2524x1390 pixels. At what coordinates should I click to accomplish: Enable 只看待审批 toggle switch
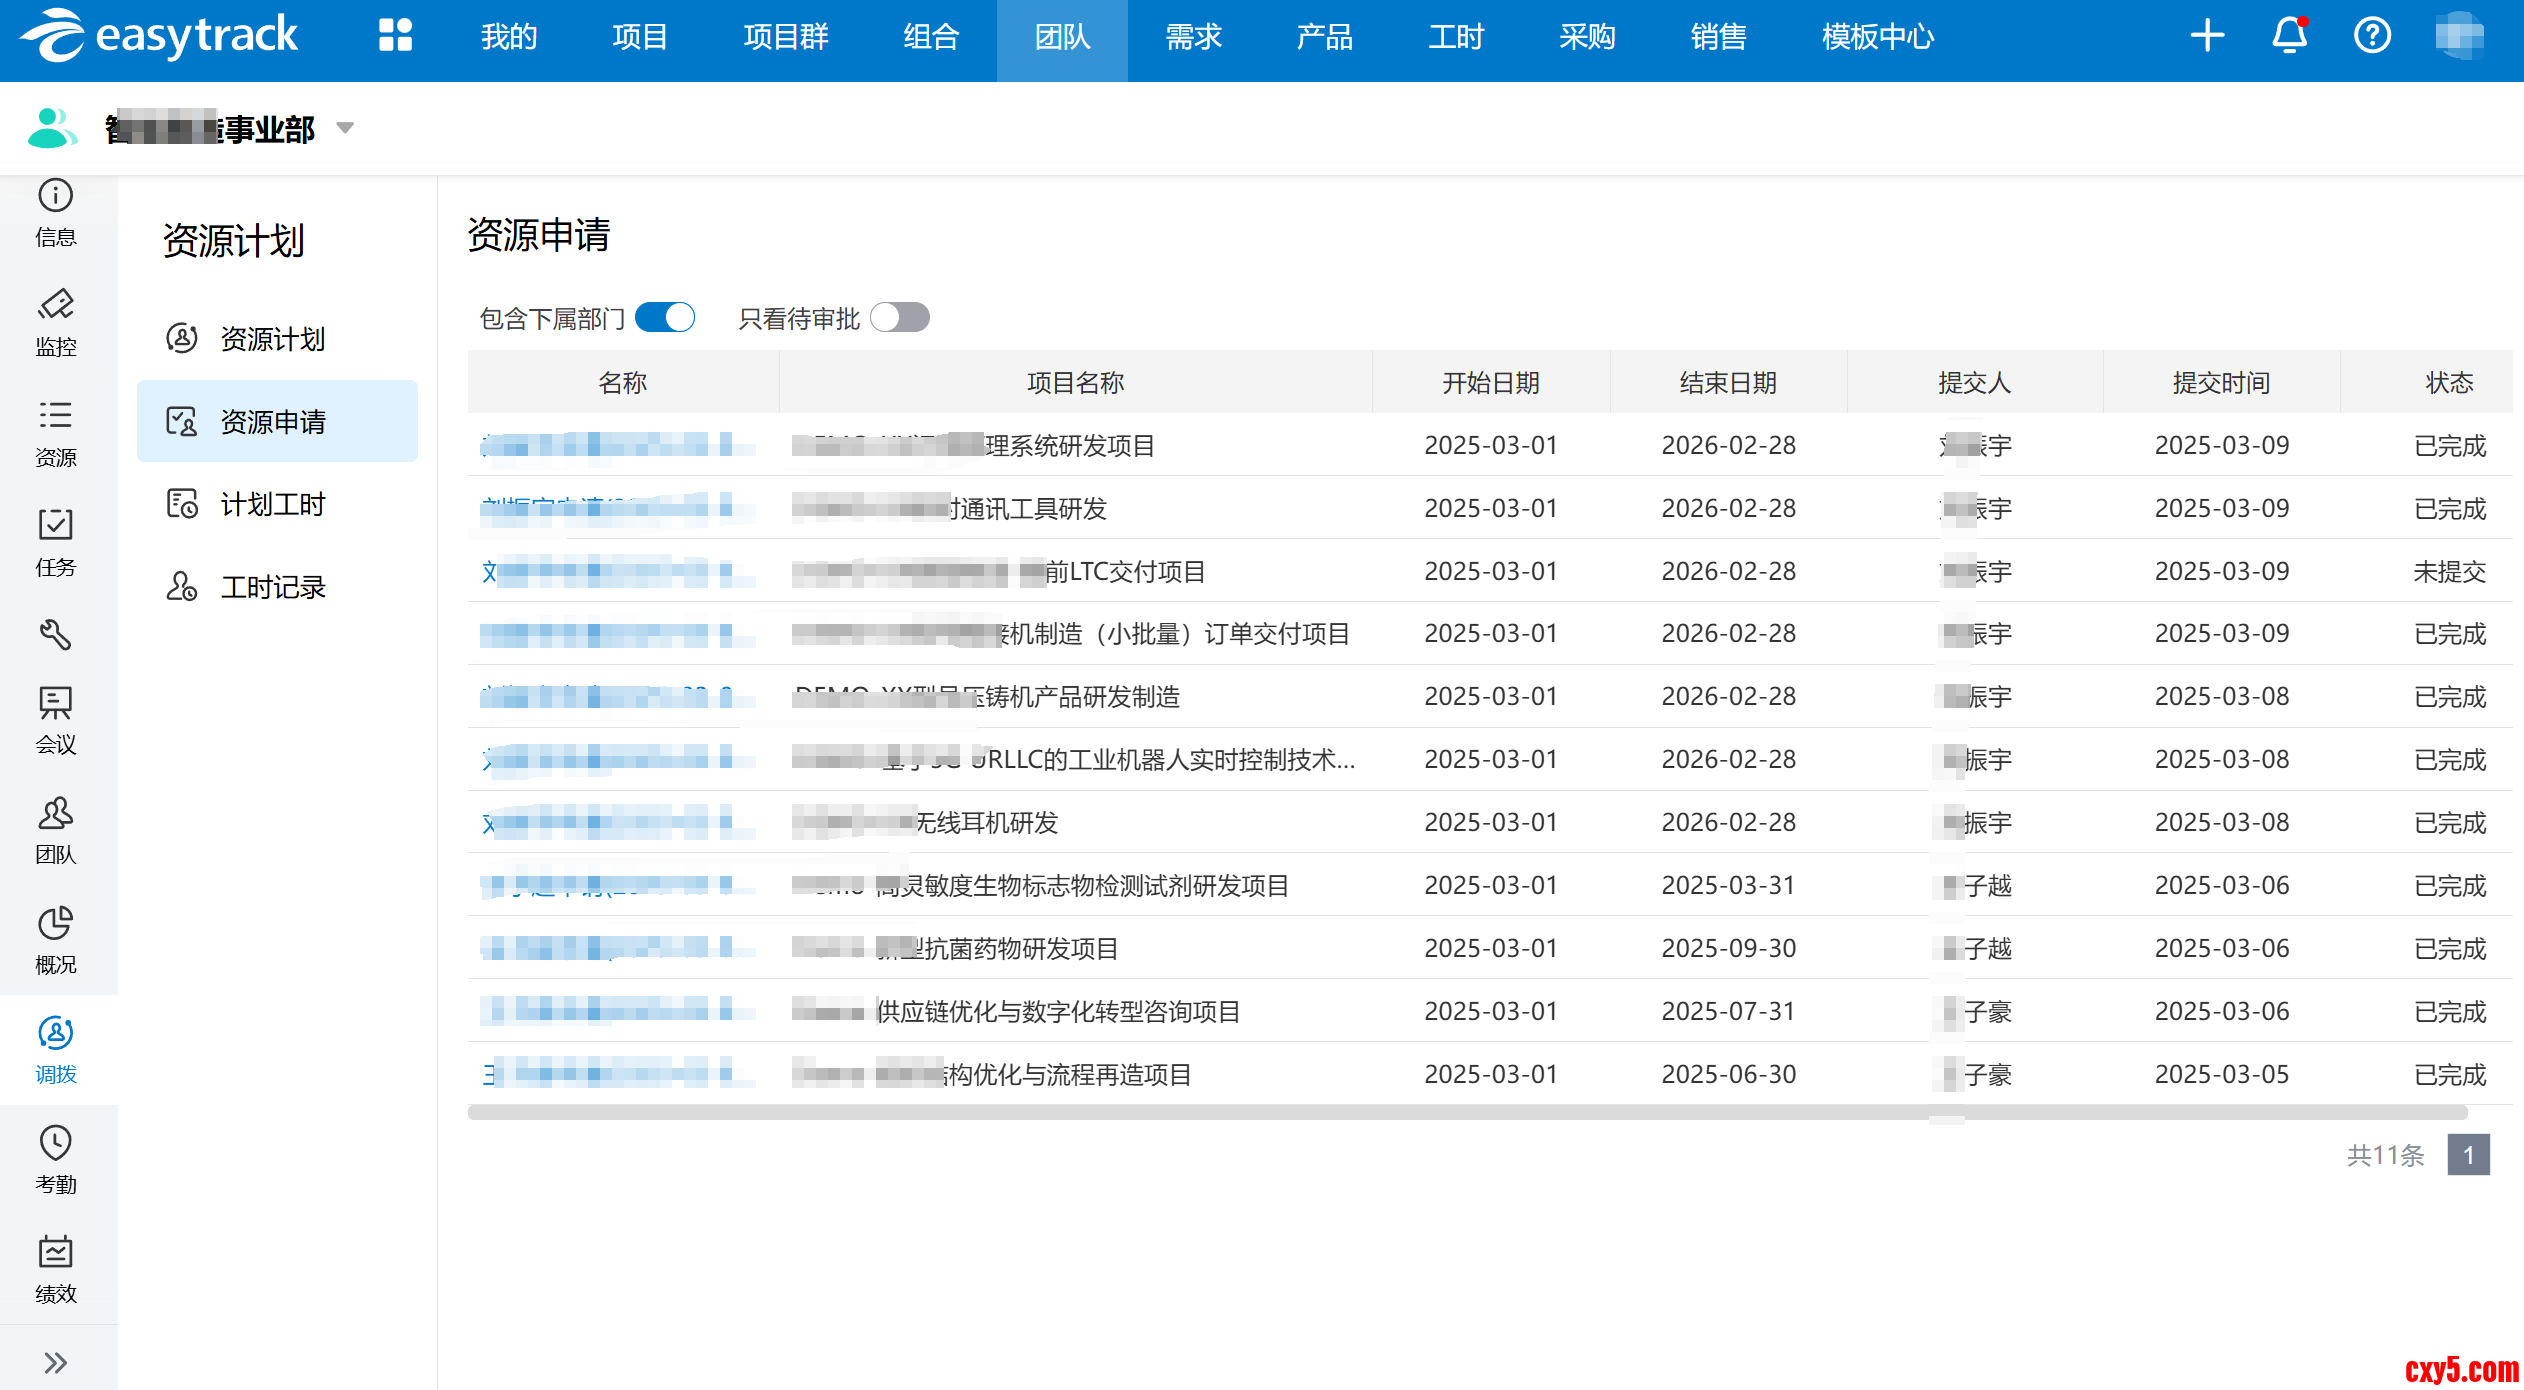pos(899,318)
